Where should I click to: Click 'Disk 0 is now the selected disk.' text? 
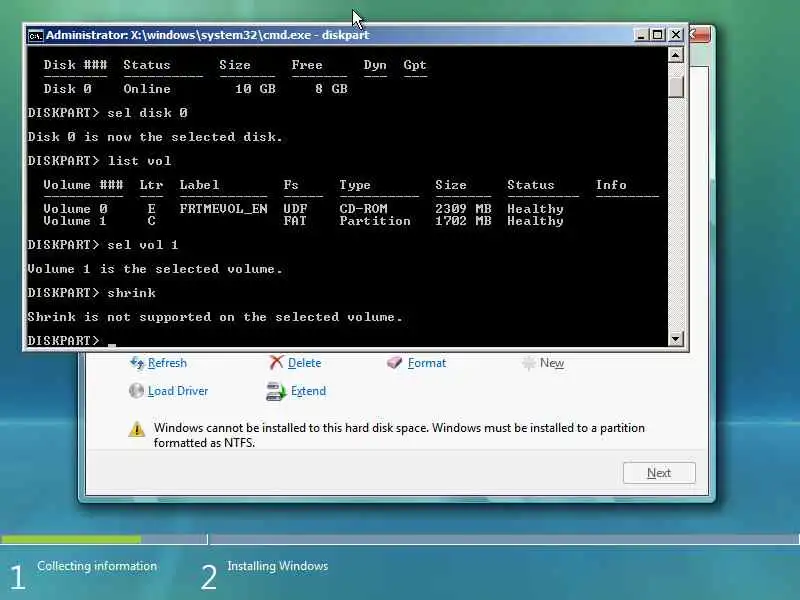pyautogui.click(x=155, y=137)
